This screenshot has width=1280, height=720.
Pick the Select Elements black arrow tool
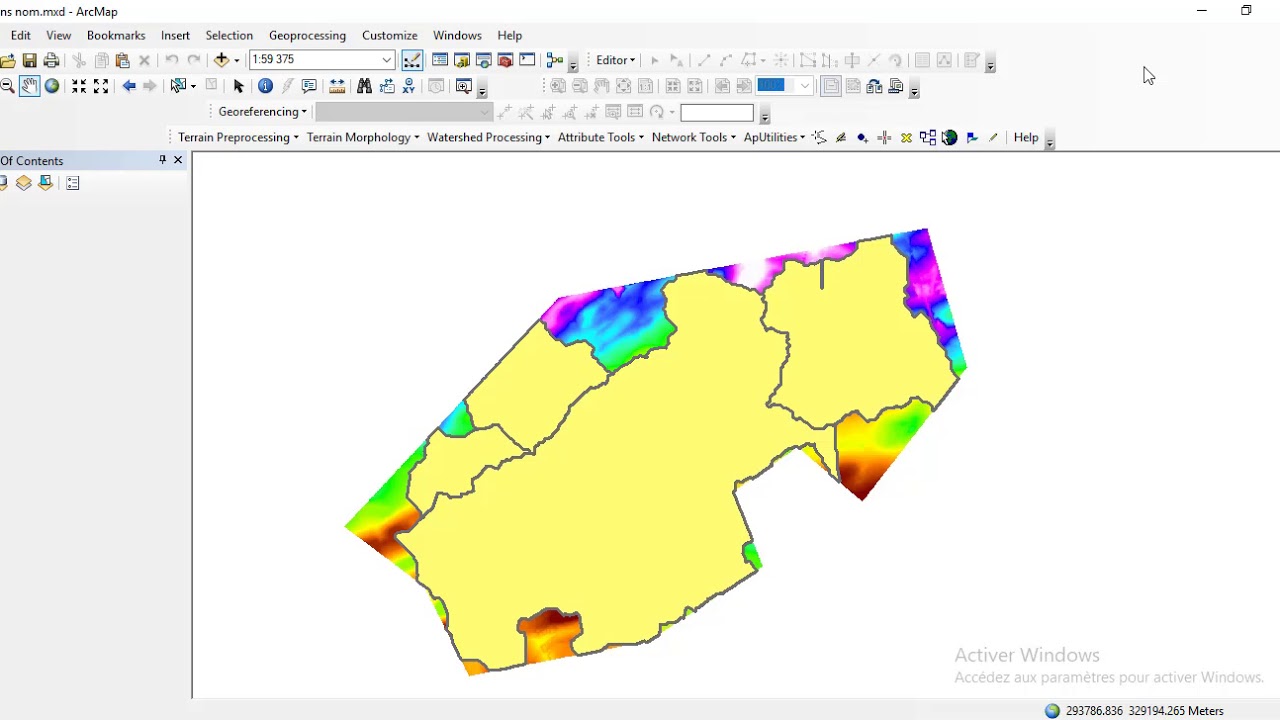(238, 86)
